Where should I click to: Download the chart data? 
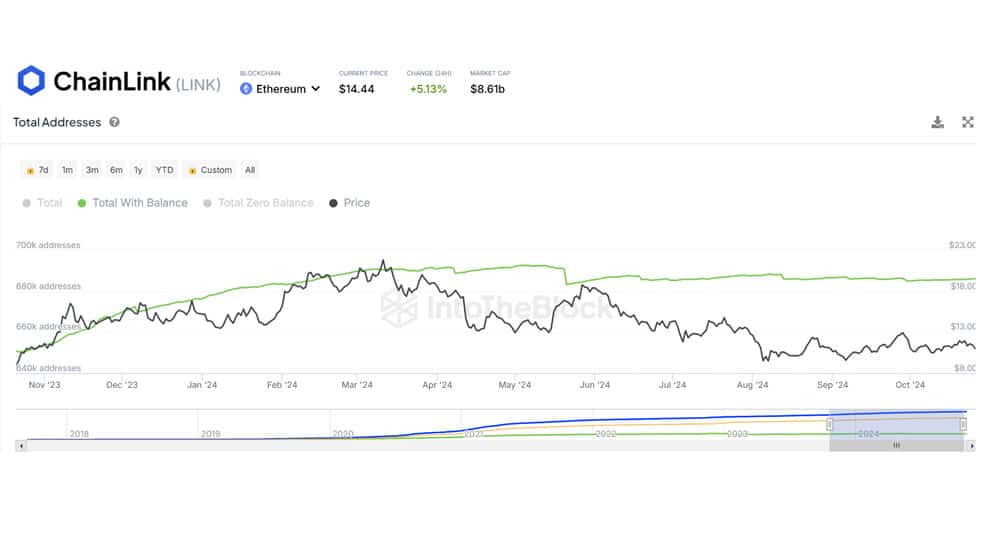938,122
